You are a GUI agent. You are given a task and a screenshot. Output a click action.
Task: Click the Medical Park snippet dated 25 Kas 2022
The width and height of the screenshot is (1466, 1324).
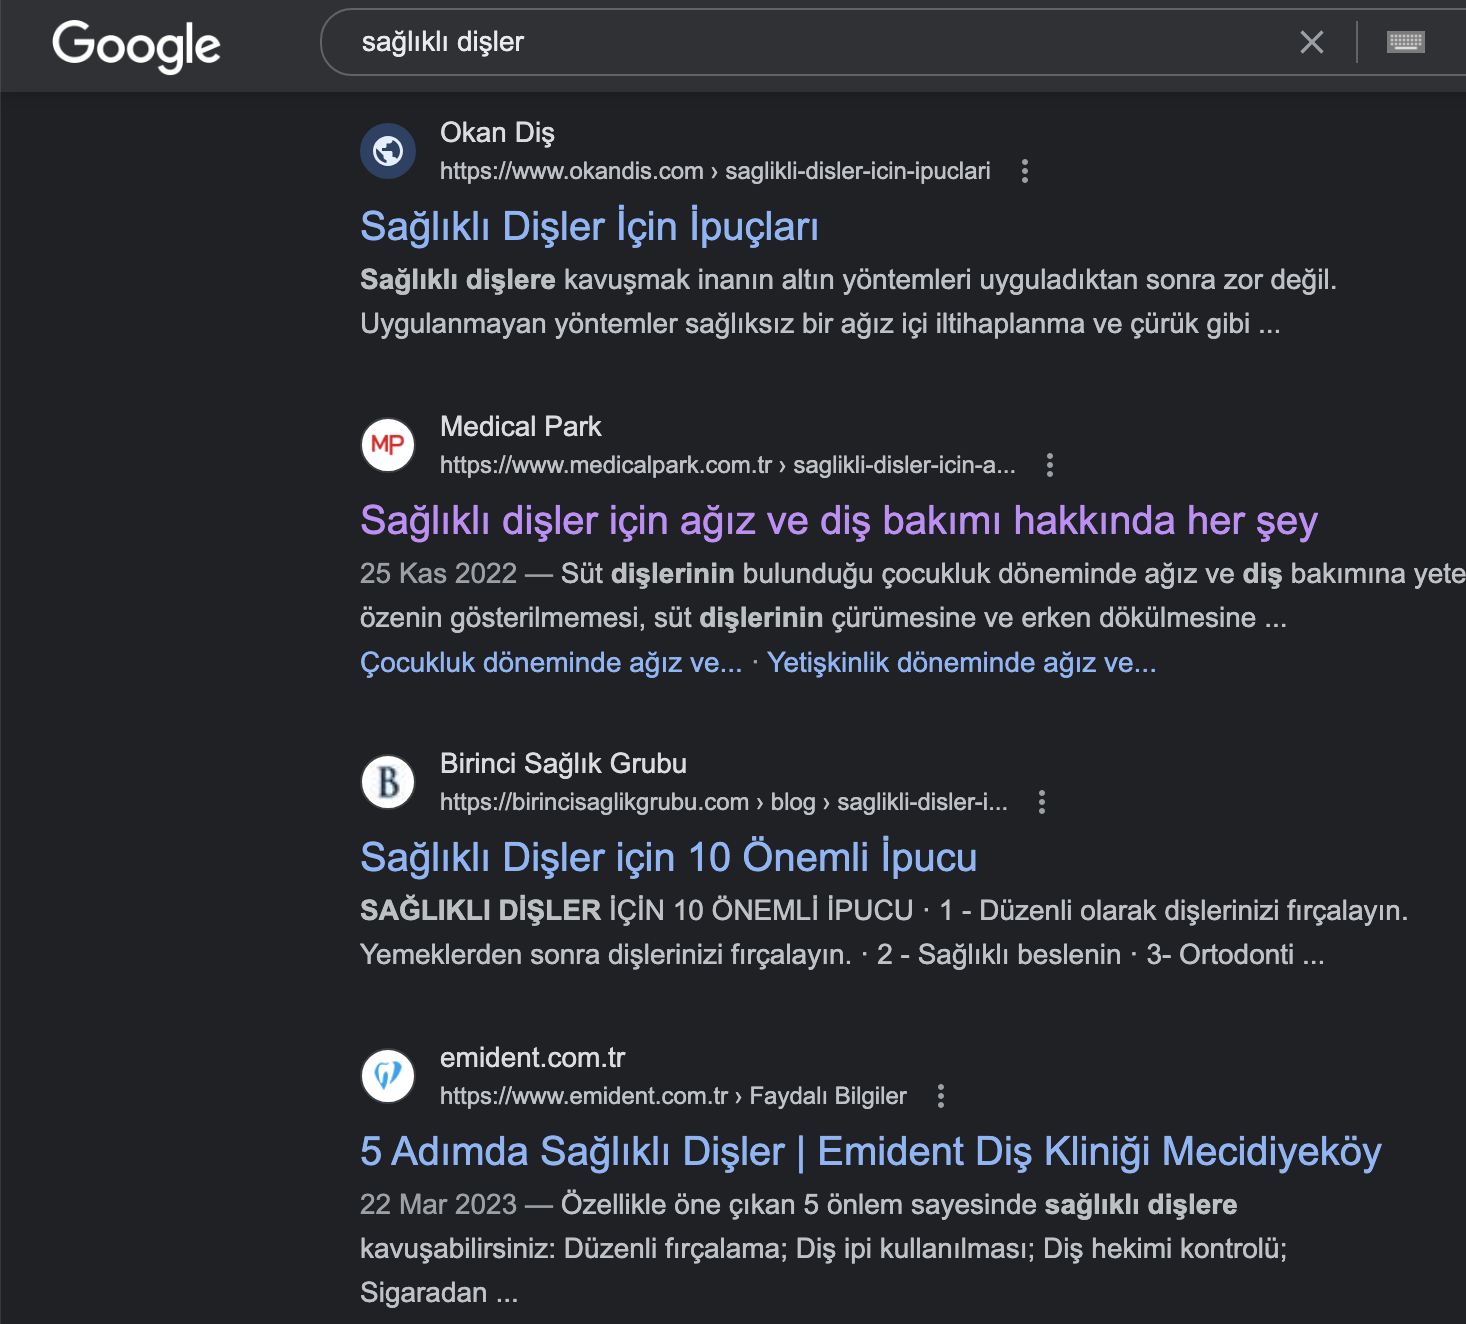coord(913,596)
